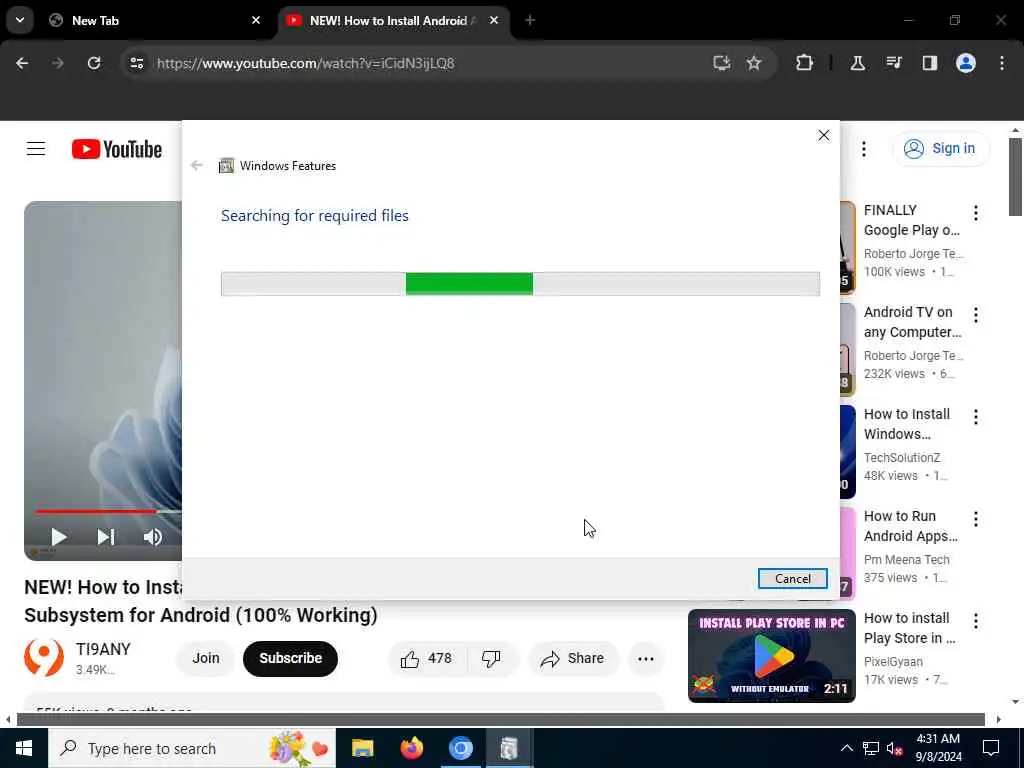The width and height of the screenshot is (1024, 768).
Task: Open the TI9ANY channel avatar
Action: click(44, 658)
